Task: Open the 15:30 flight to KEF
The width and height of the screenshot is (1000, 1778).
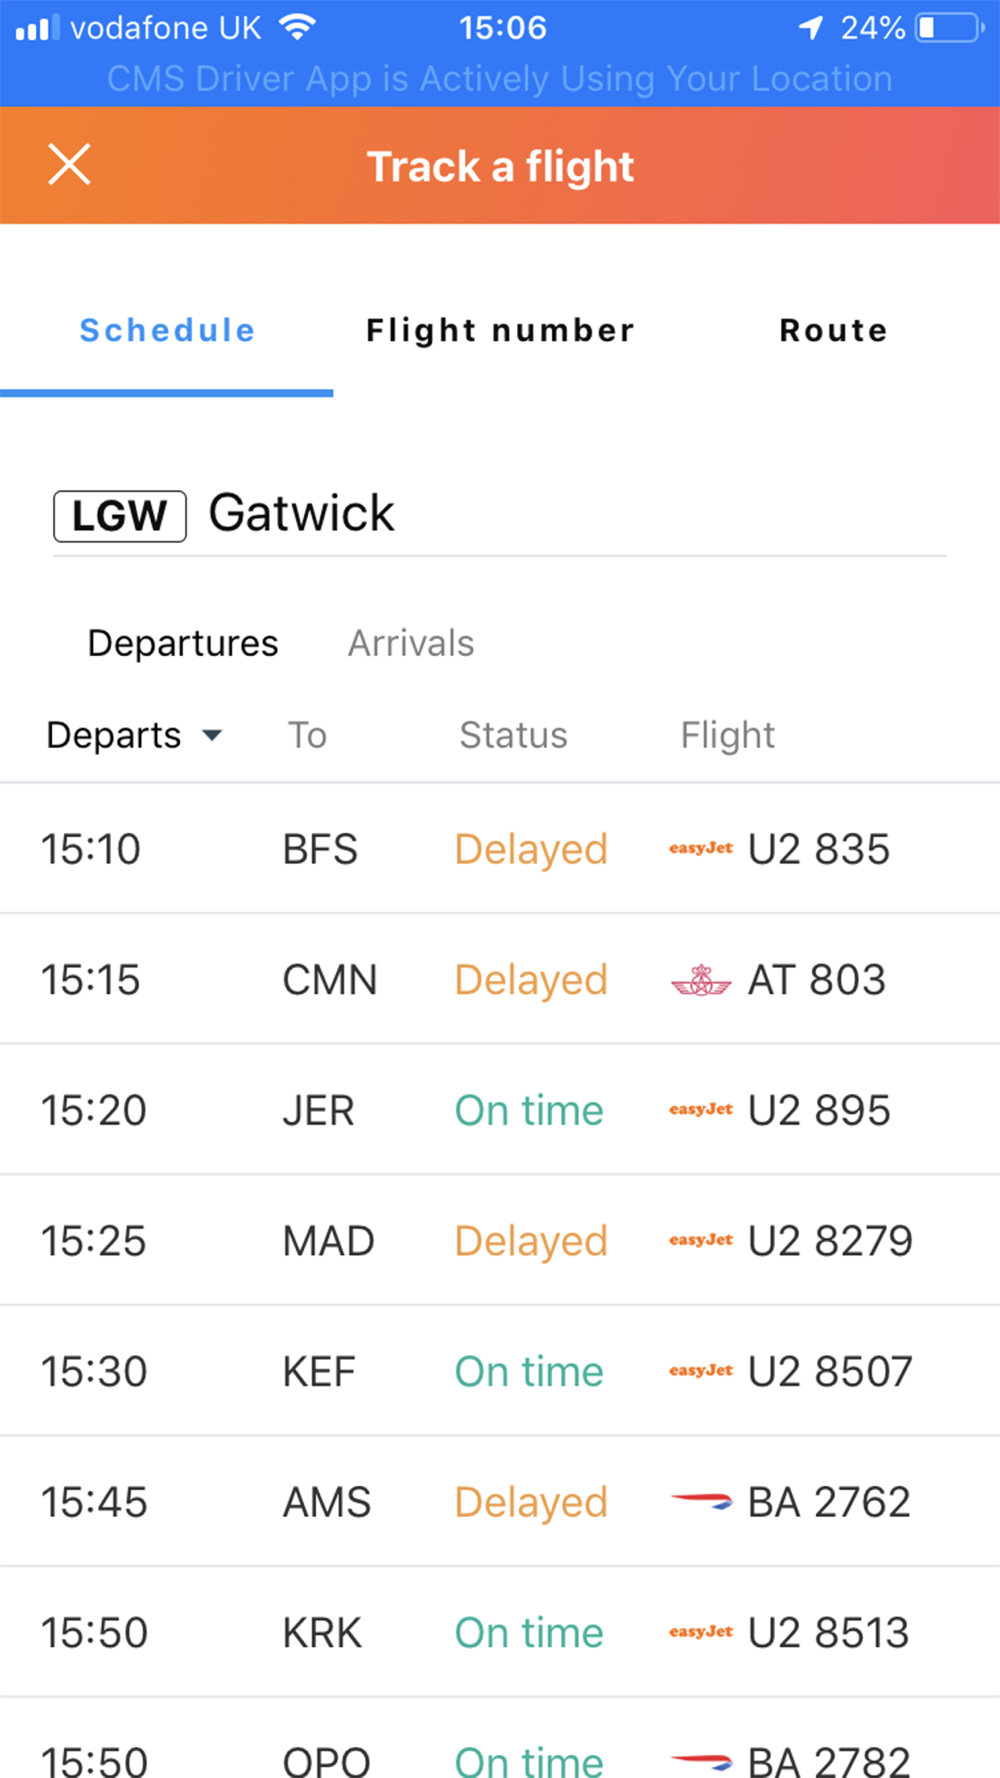Action: tap(500, 1371)
